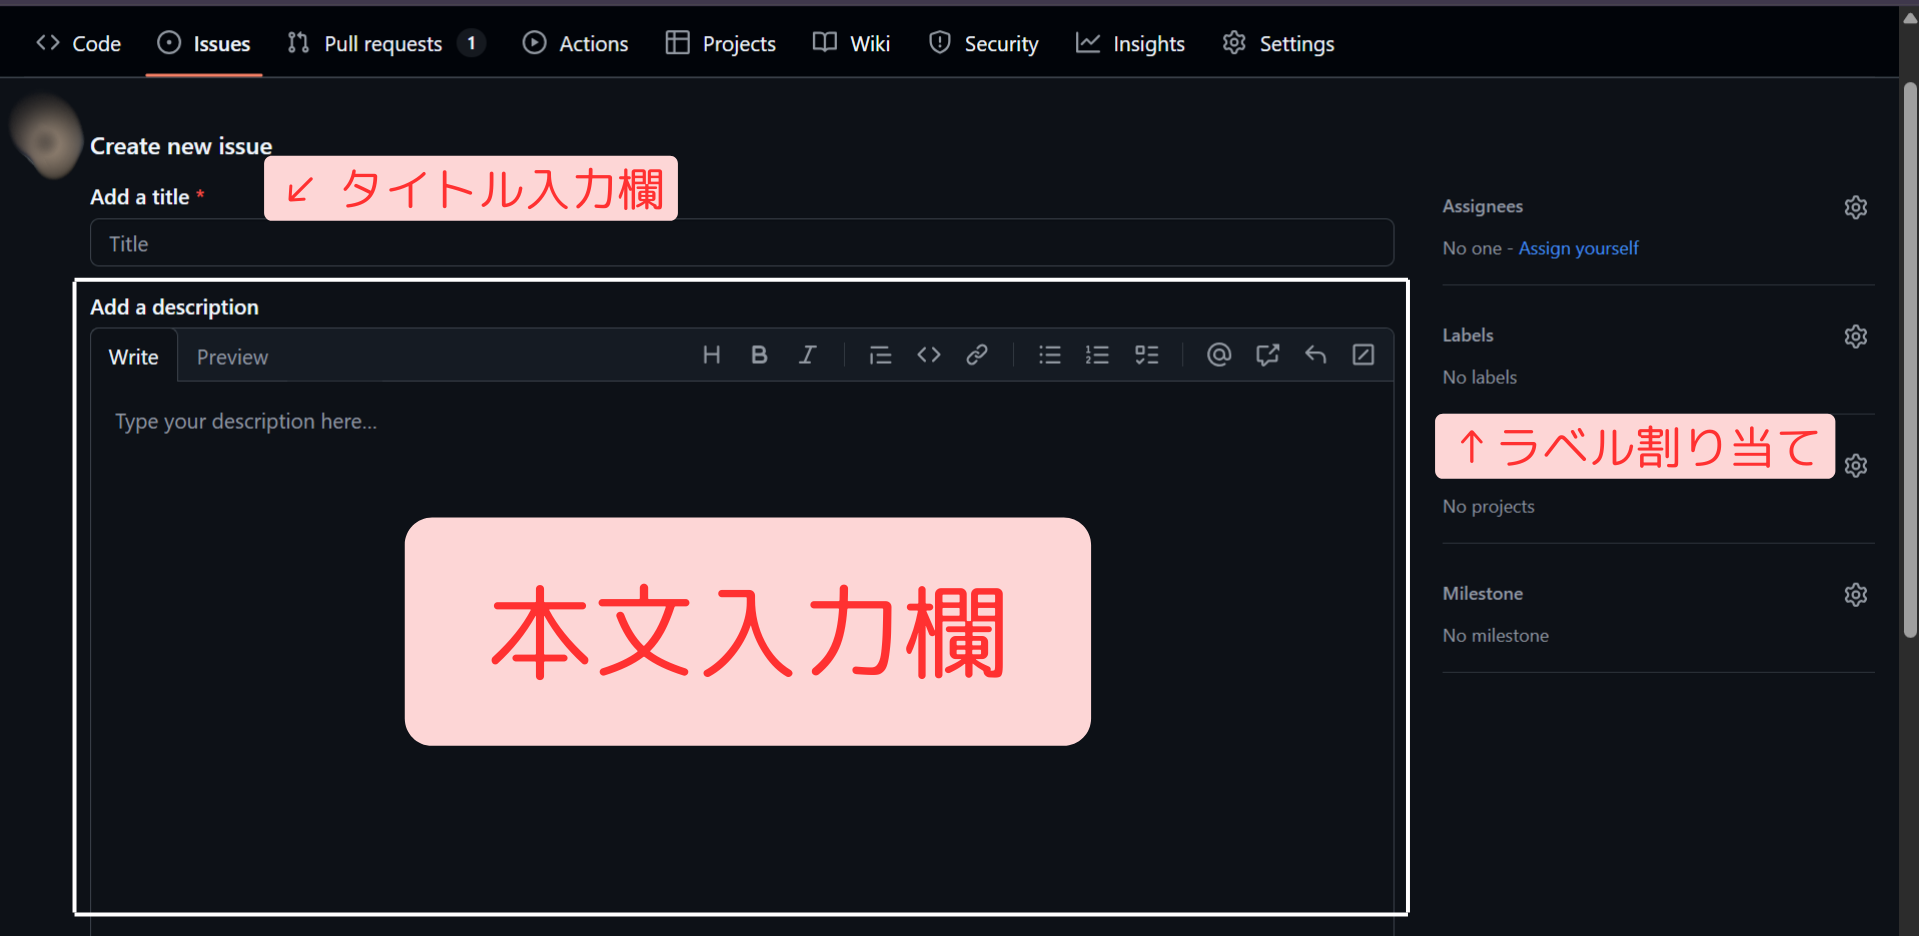Insert a quote block
The image size is (1919, 936).
point(880,355)
